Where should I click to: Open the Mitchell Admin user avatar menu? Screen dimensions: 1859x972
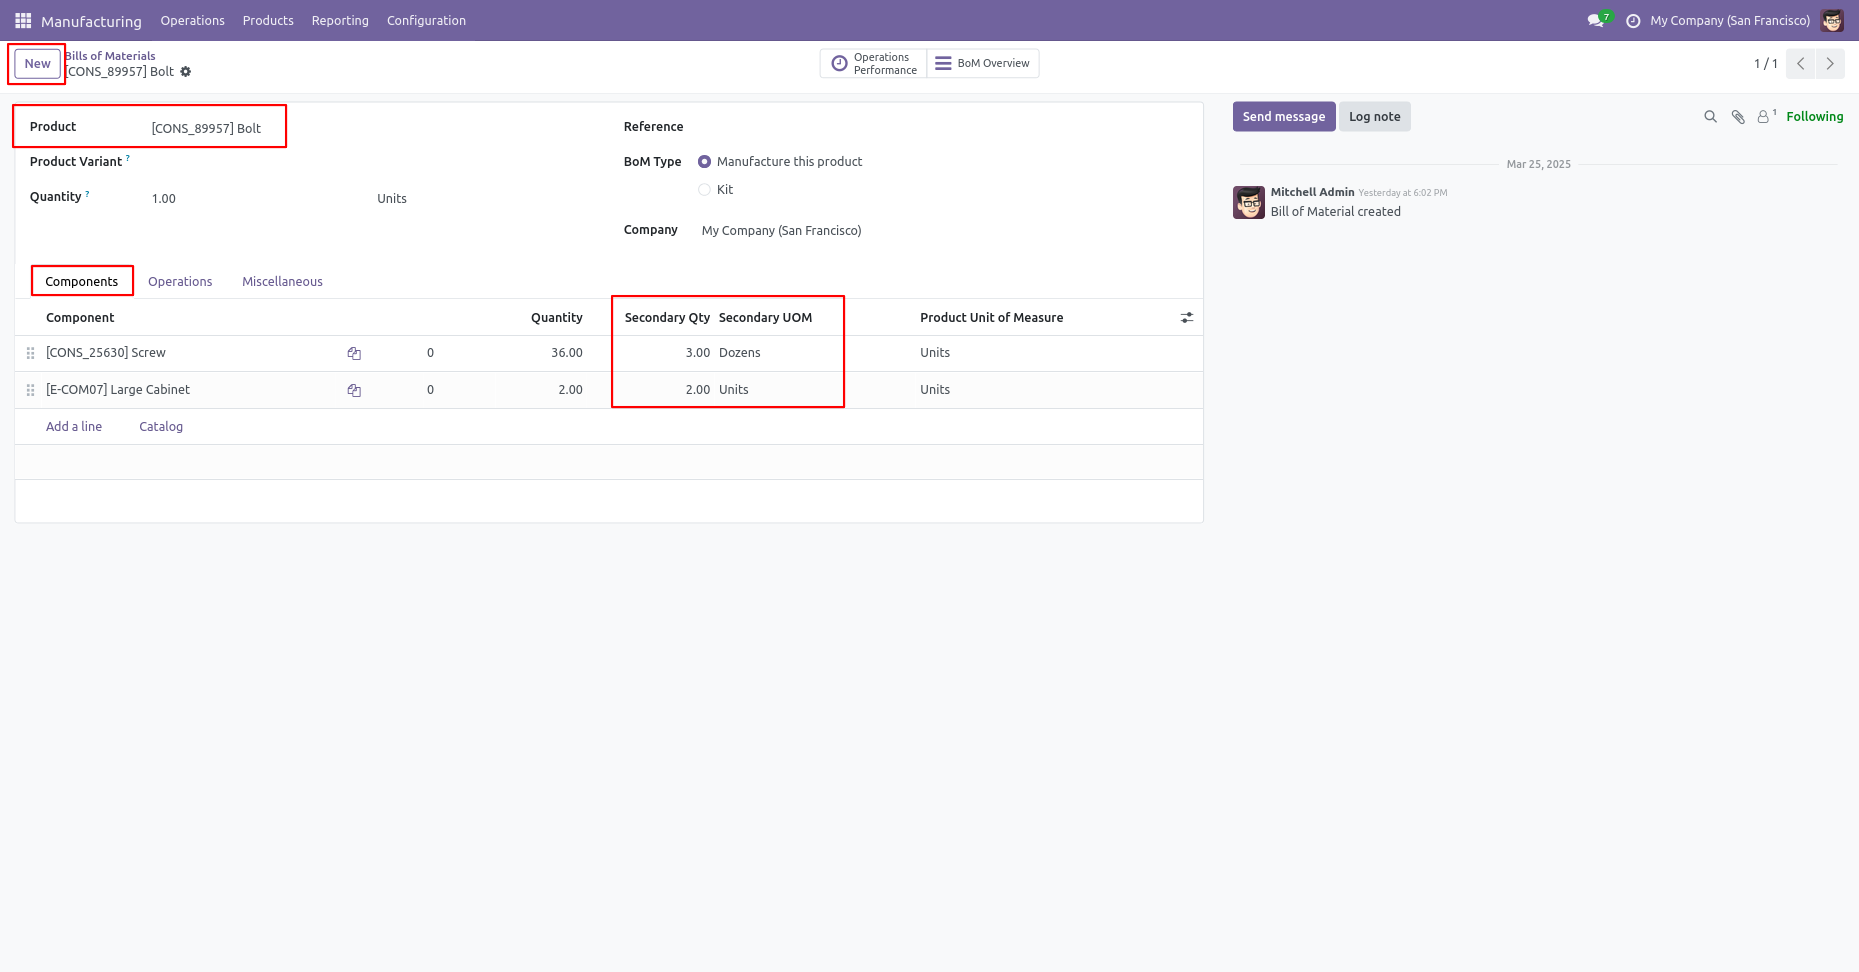[x=1832, y=20]
